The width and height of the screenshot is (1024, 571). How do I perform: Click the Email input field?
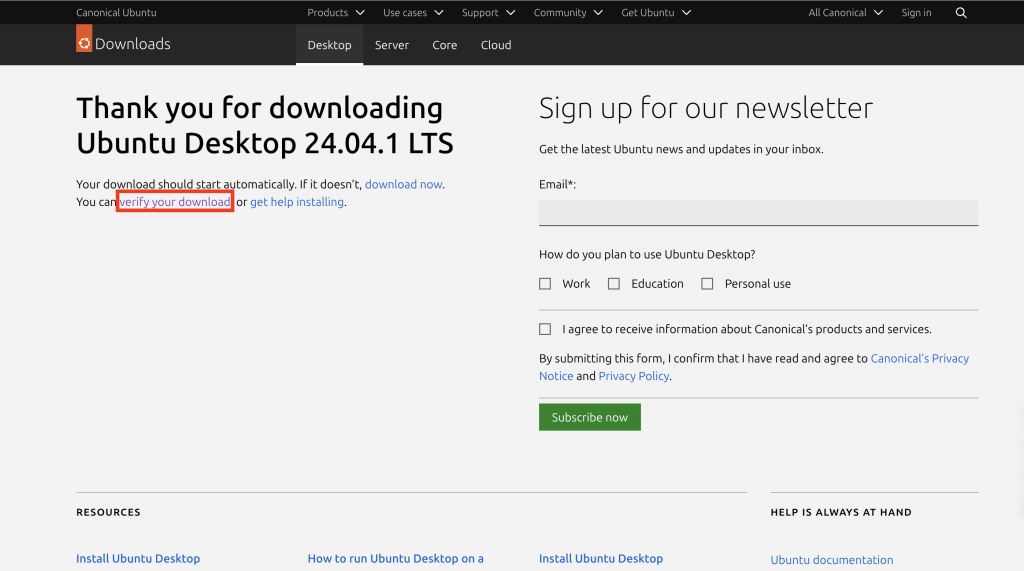(x=758, y=213)
